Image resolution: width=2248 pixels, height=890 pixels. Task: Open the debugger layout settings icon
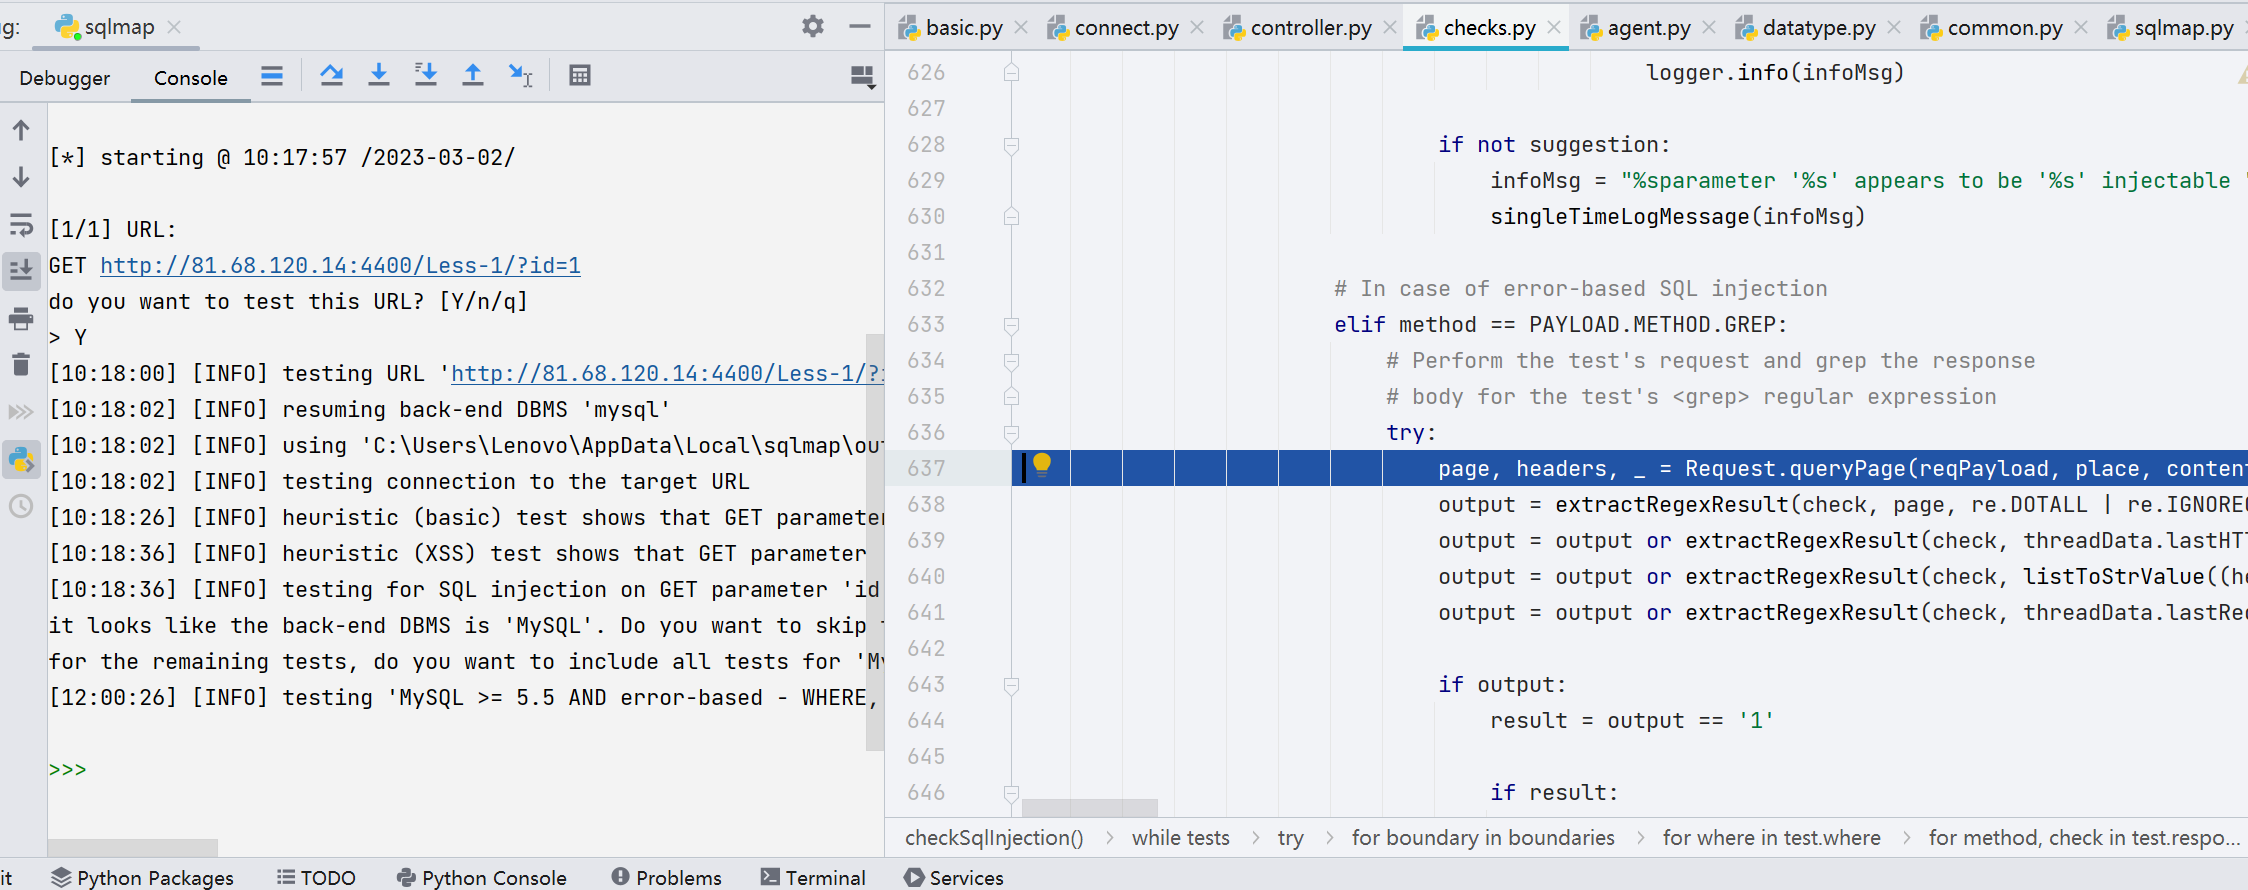tap(862, 77)
